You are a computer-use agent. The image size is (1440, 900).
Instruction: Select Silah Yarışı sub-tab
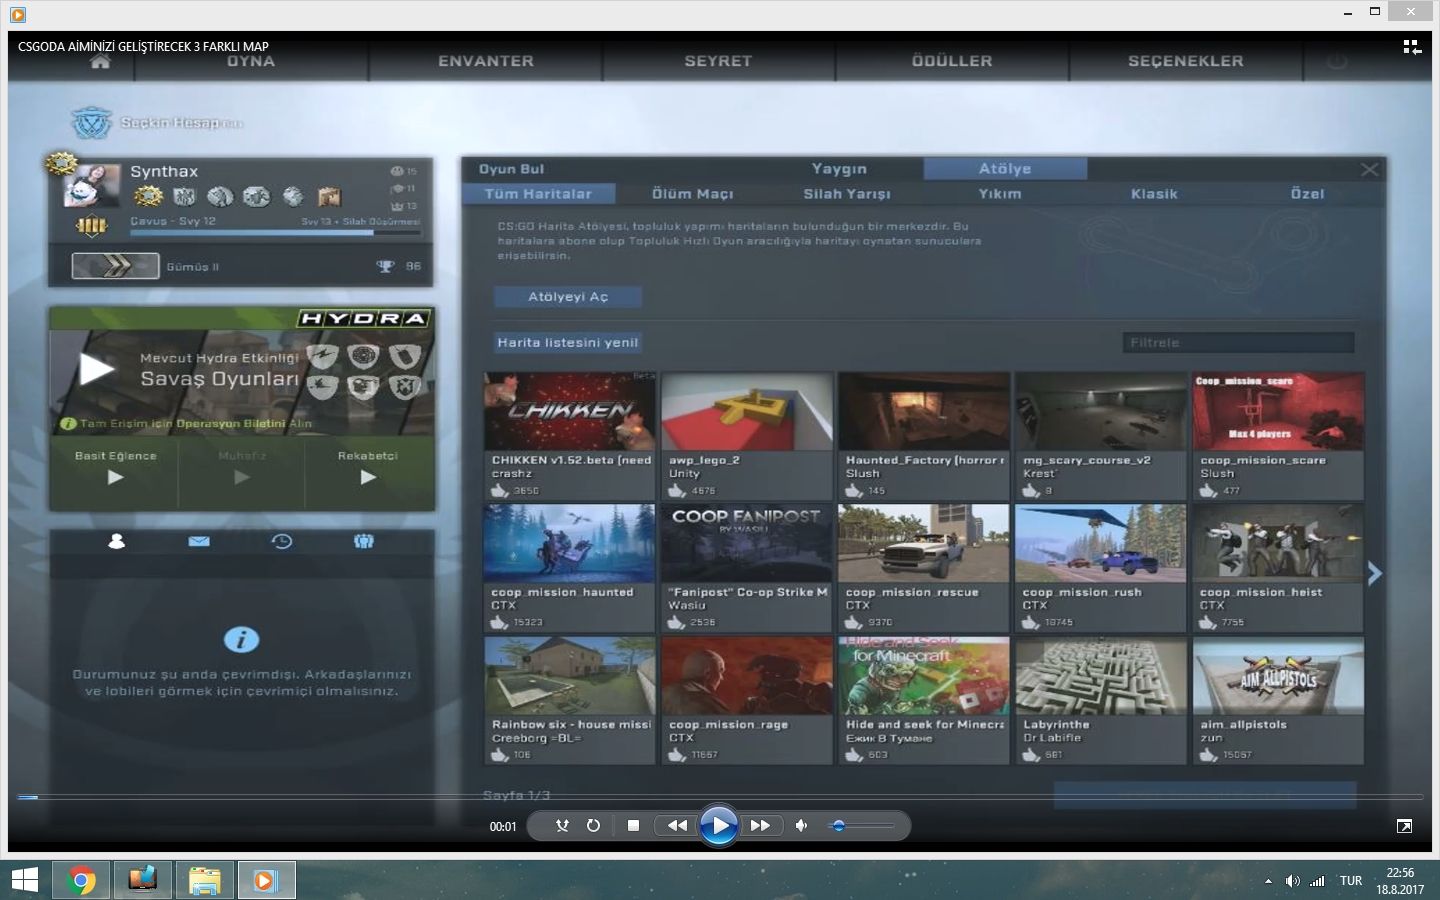847,193
